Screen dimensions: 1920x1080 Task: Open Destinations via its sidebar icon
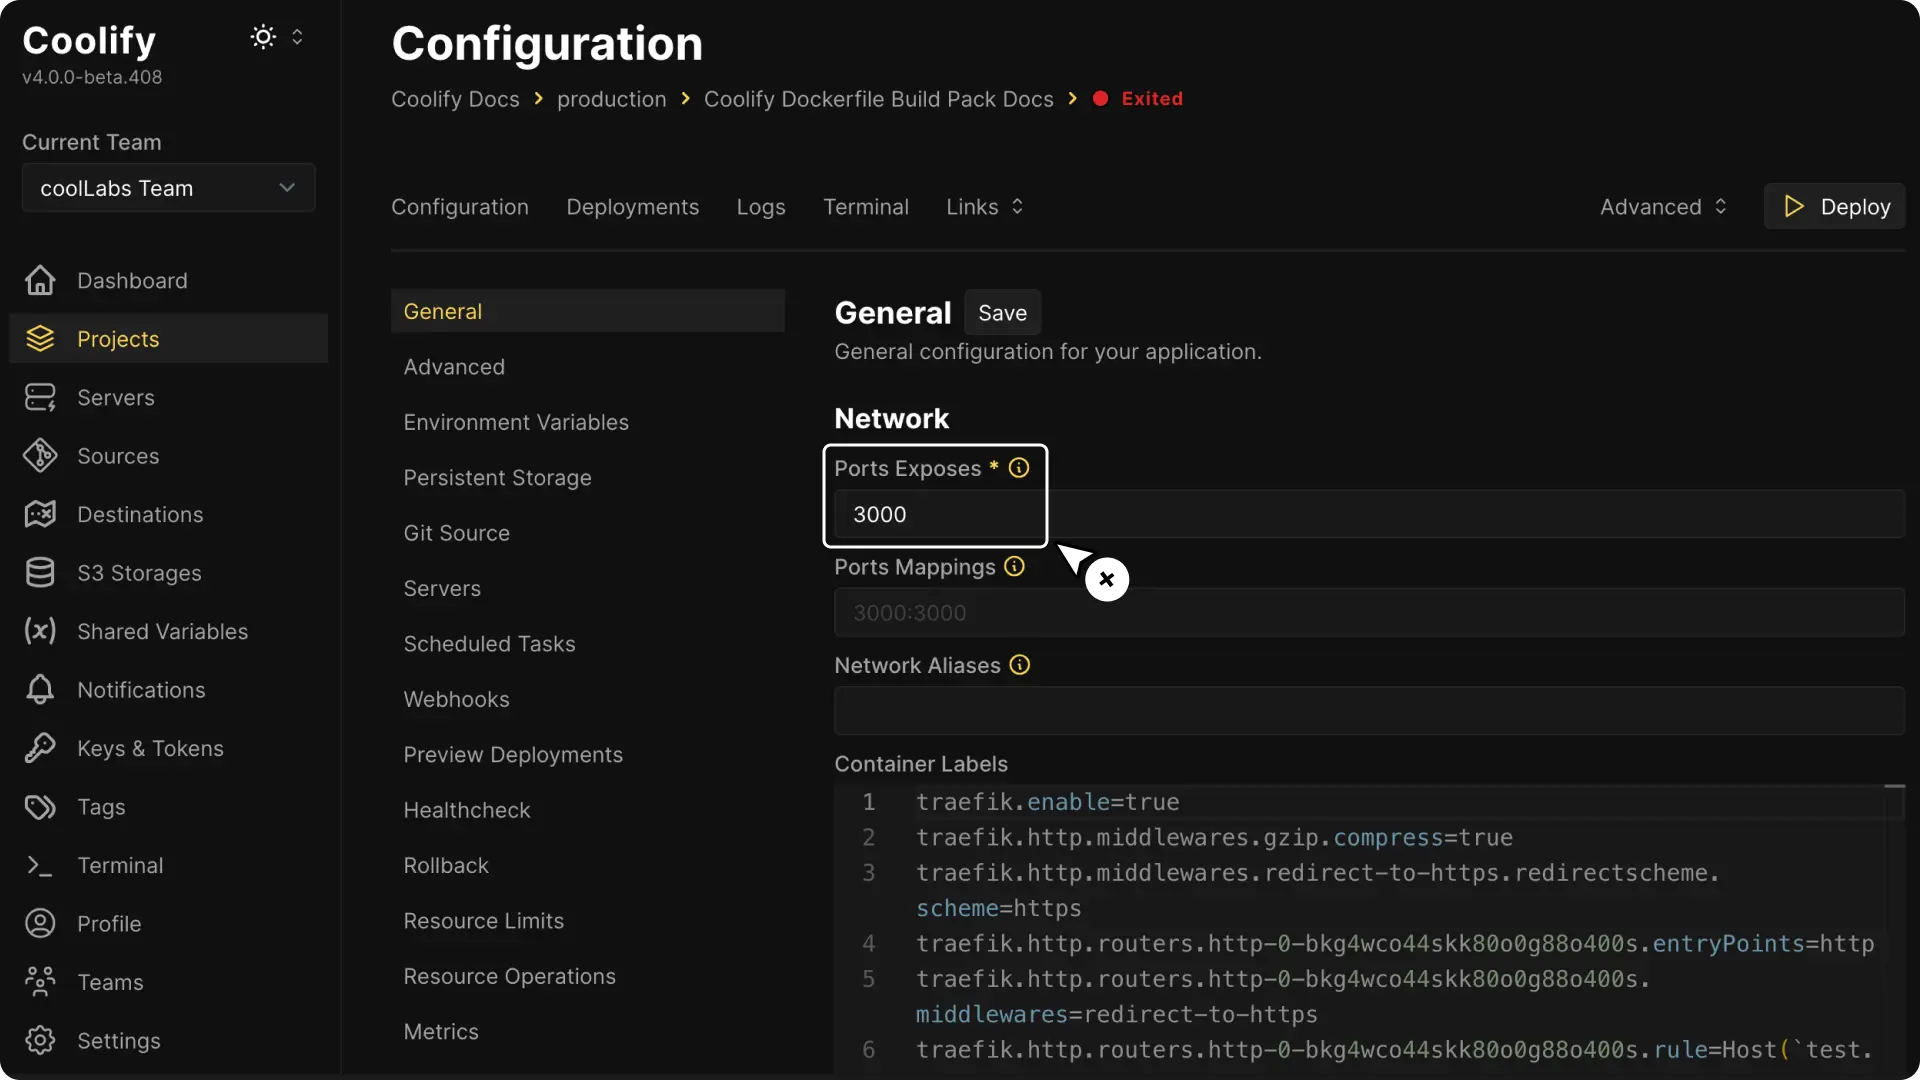tap(38, 514)
